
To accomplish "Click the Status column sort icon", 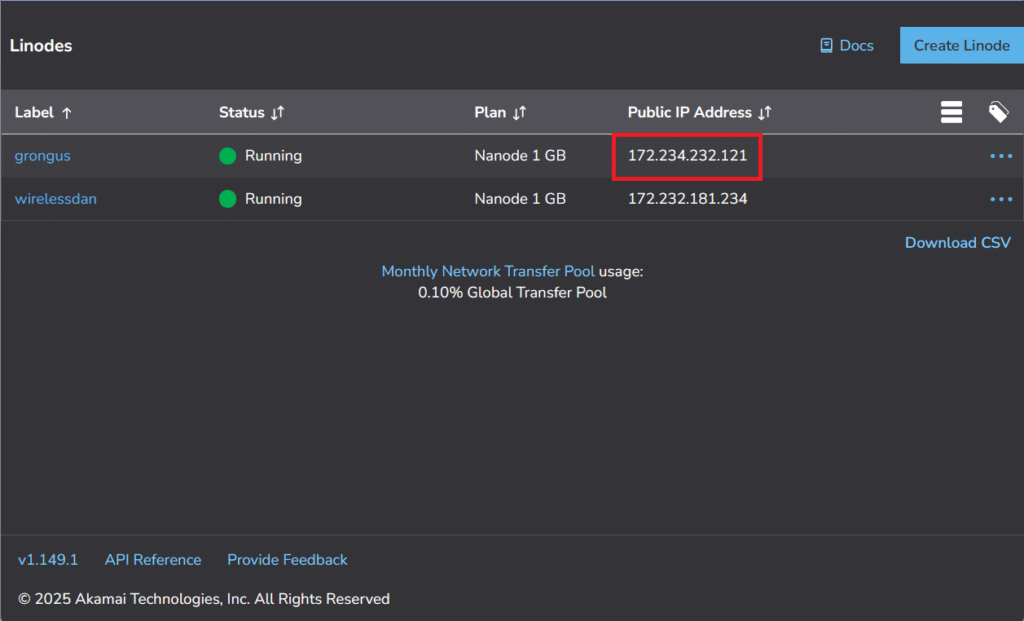I will pos(278,113).
